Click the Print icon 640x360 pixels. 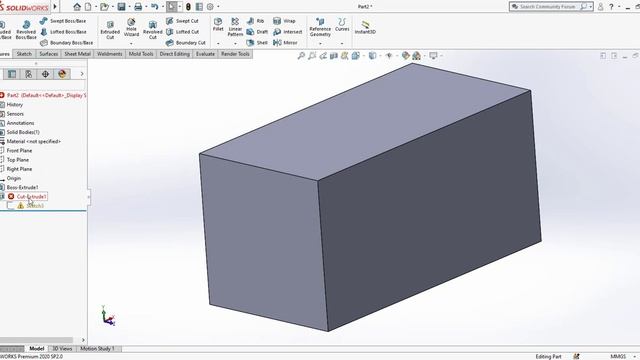(138, 7)
